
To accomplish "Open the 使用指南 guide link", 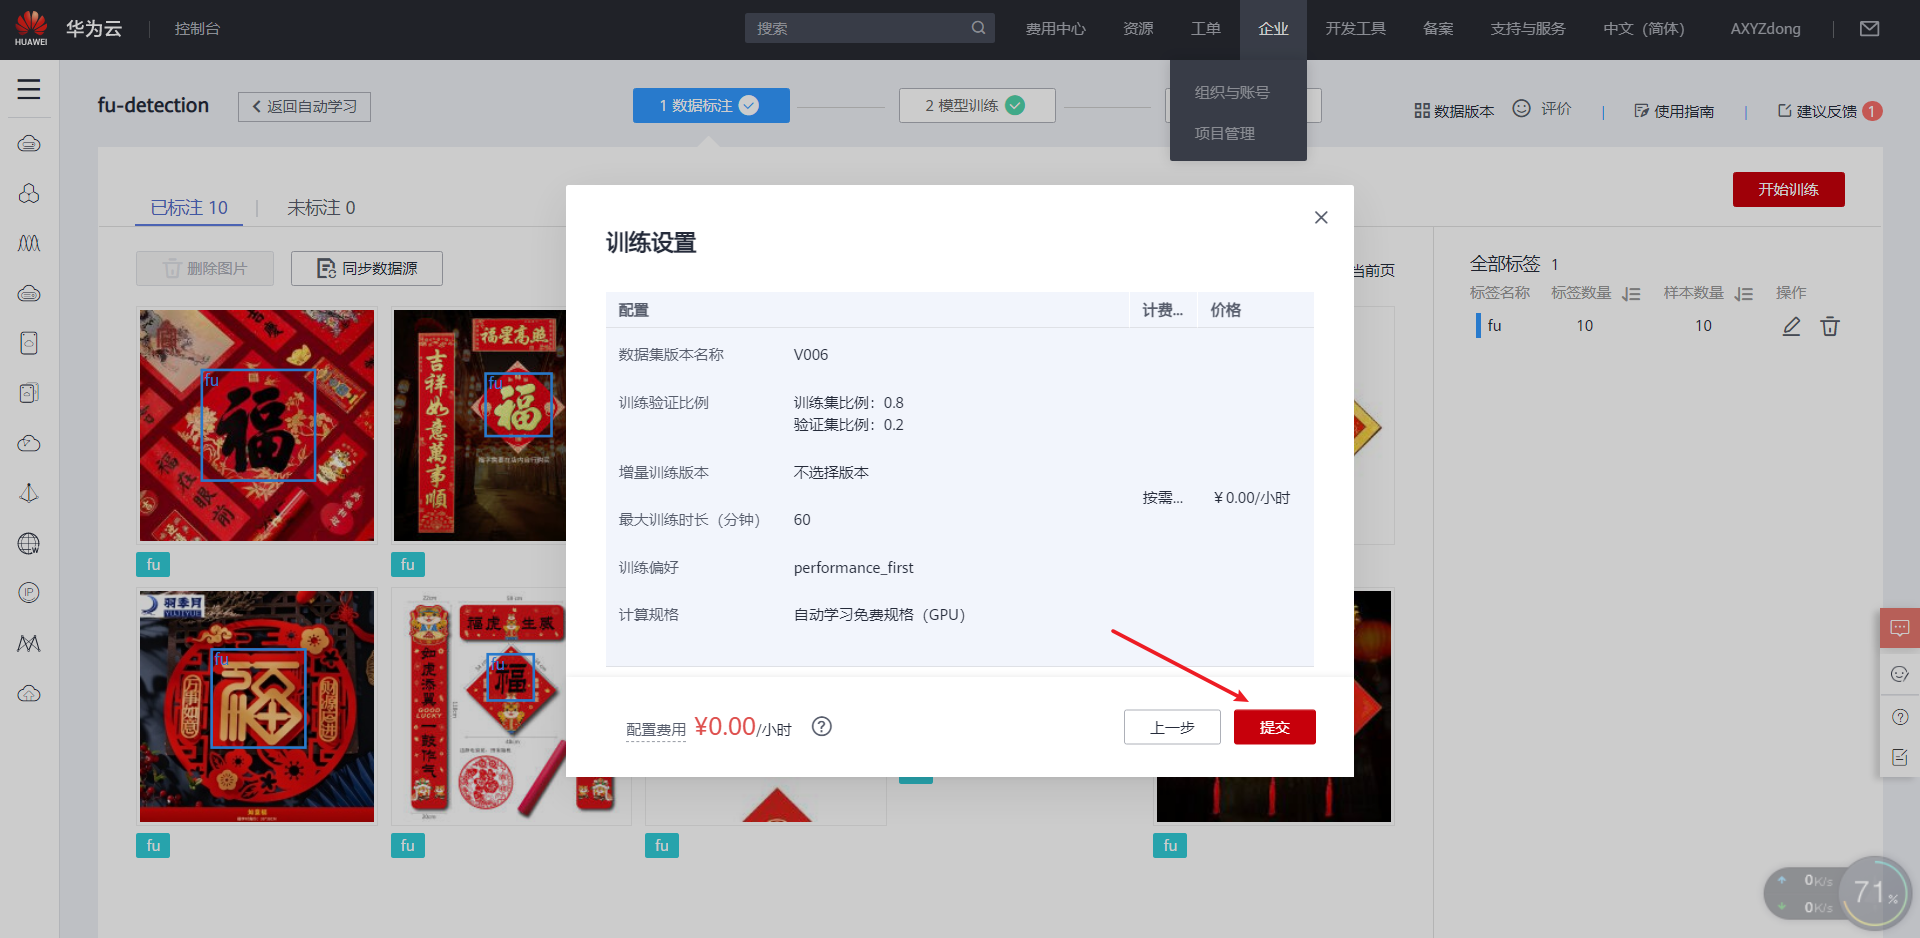I will tap(1674, 111).
